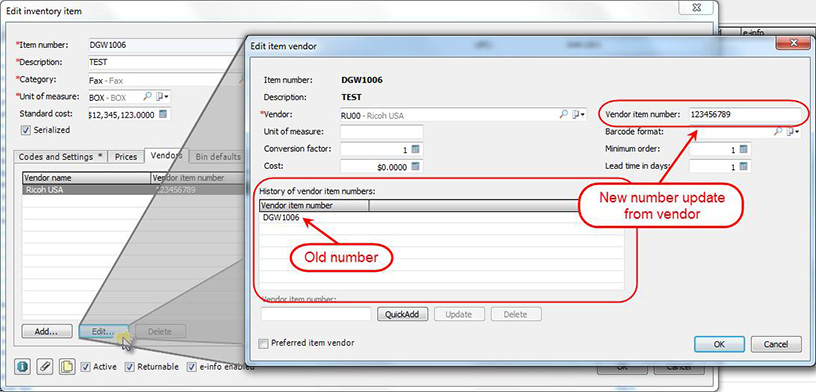
Task: Click Vendor item number header in Vendors tab
Action: (198, 178)
